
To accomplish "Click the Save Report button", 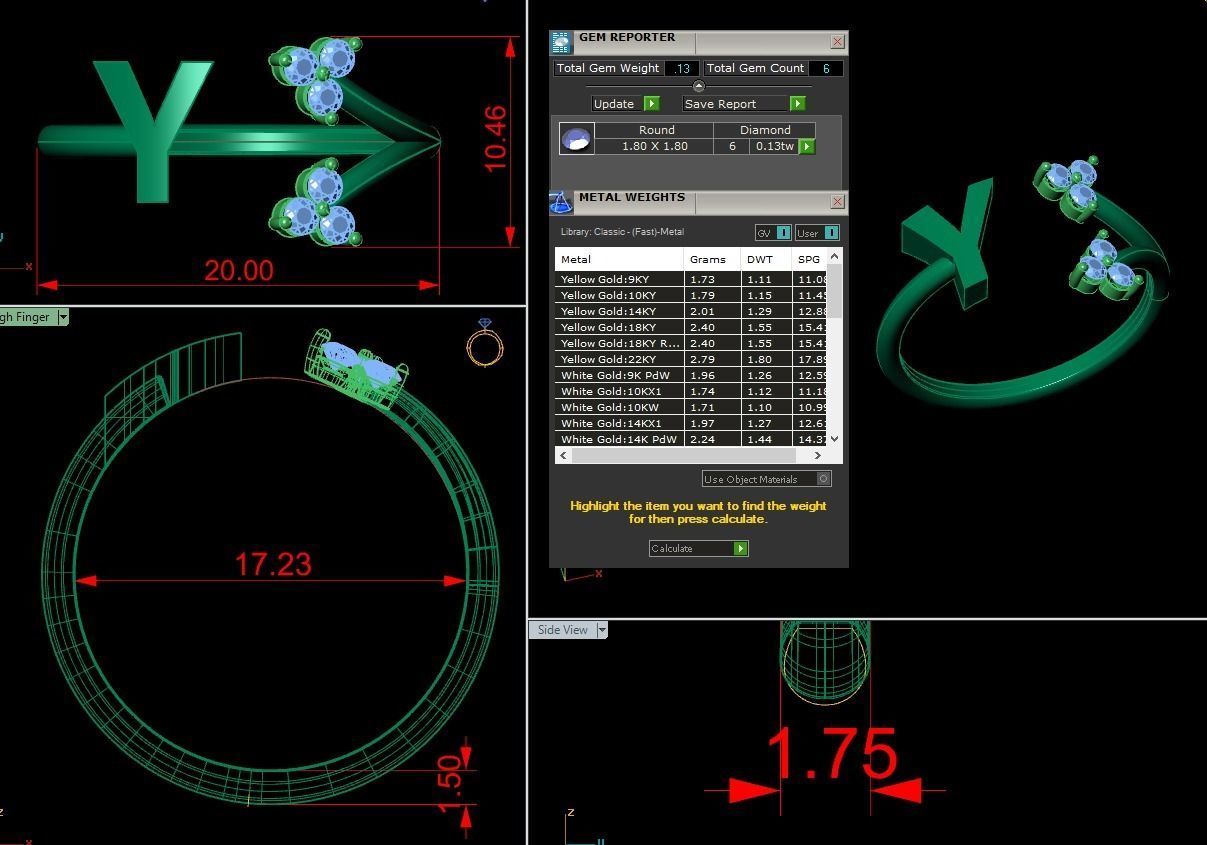I will [x=744, y=104].
